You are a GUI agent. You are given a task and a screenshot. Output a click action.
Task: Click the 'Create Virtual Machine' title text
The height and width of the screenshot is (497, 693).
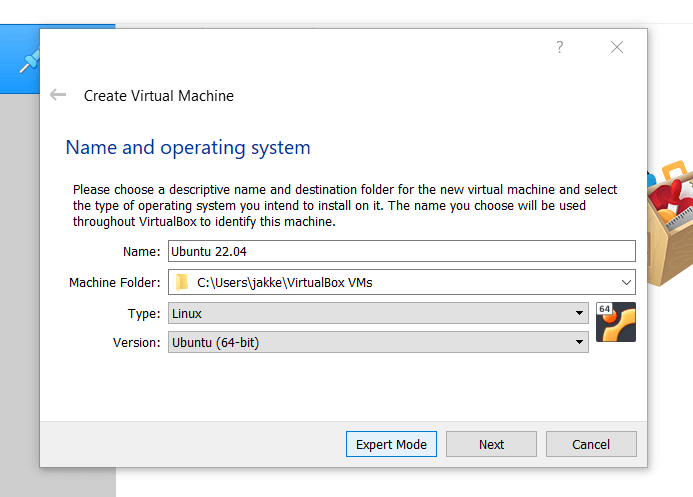click(x=159, y=96)
